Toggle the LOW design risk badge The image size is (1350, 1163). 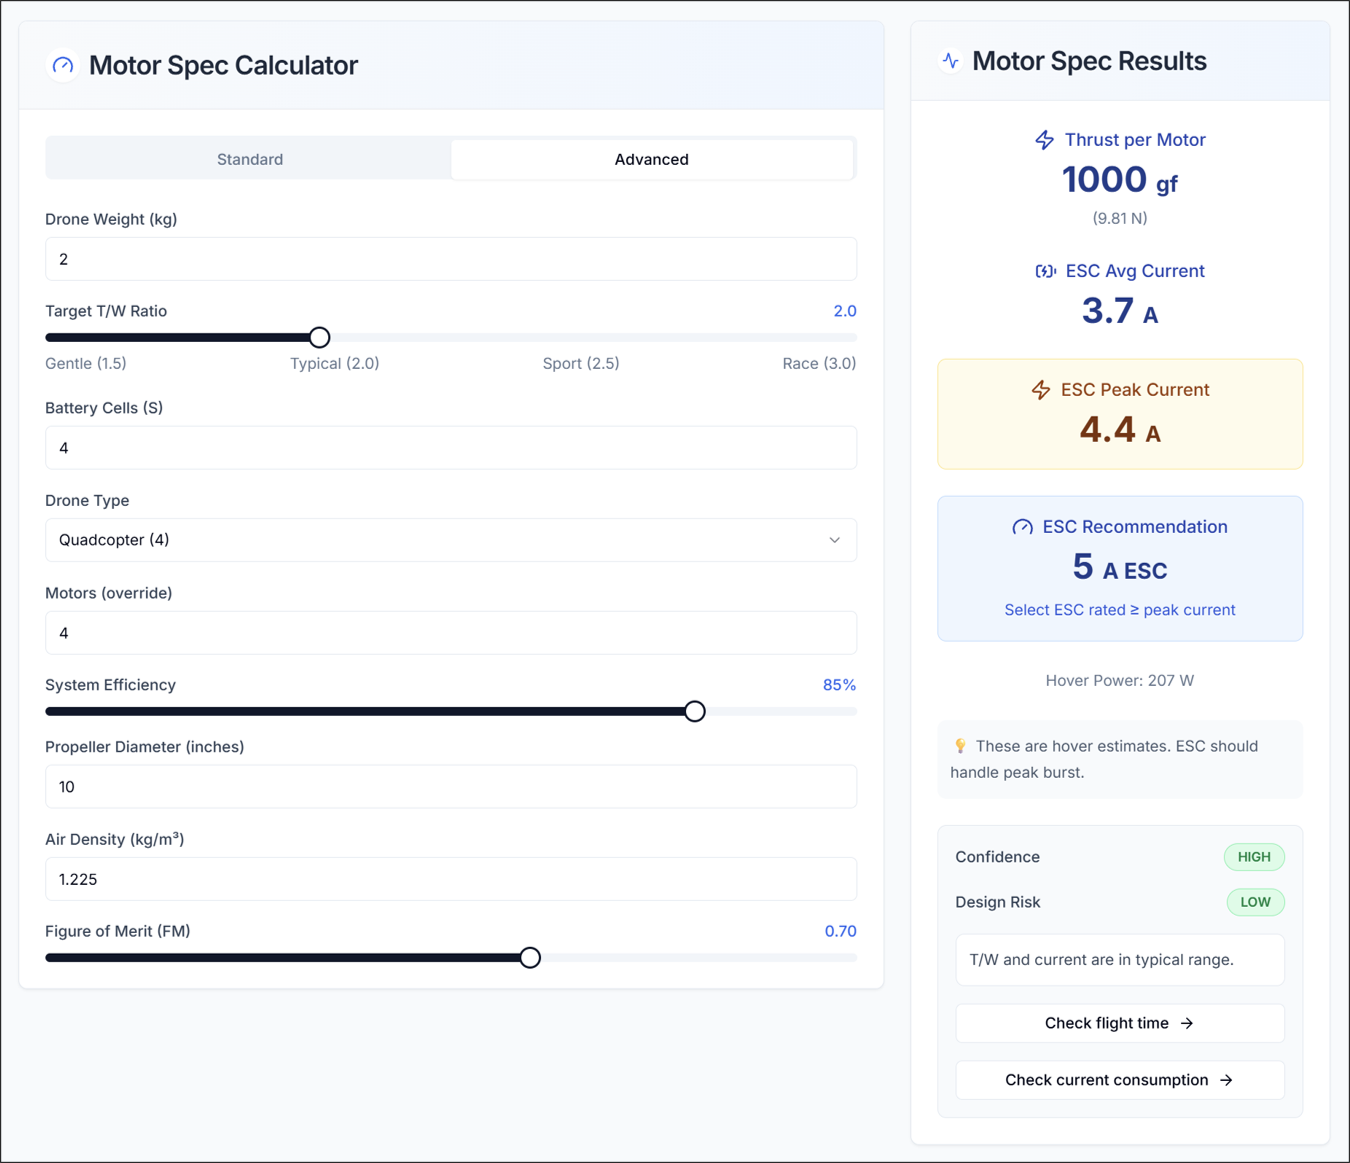1255,902
